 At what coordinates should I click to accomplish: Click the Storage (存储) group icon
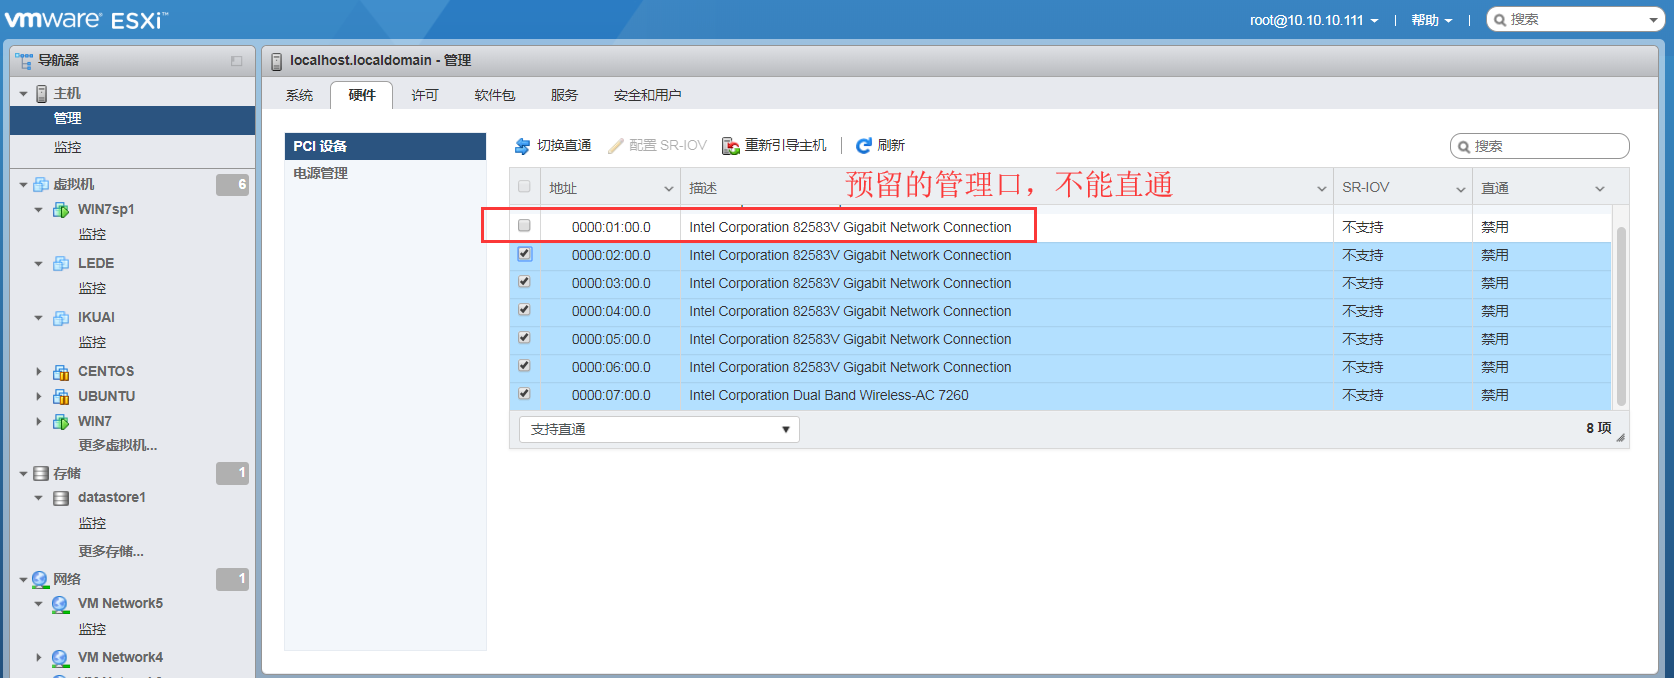[x=41, y=474]
